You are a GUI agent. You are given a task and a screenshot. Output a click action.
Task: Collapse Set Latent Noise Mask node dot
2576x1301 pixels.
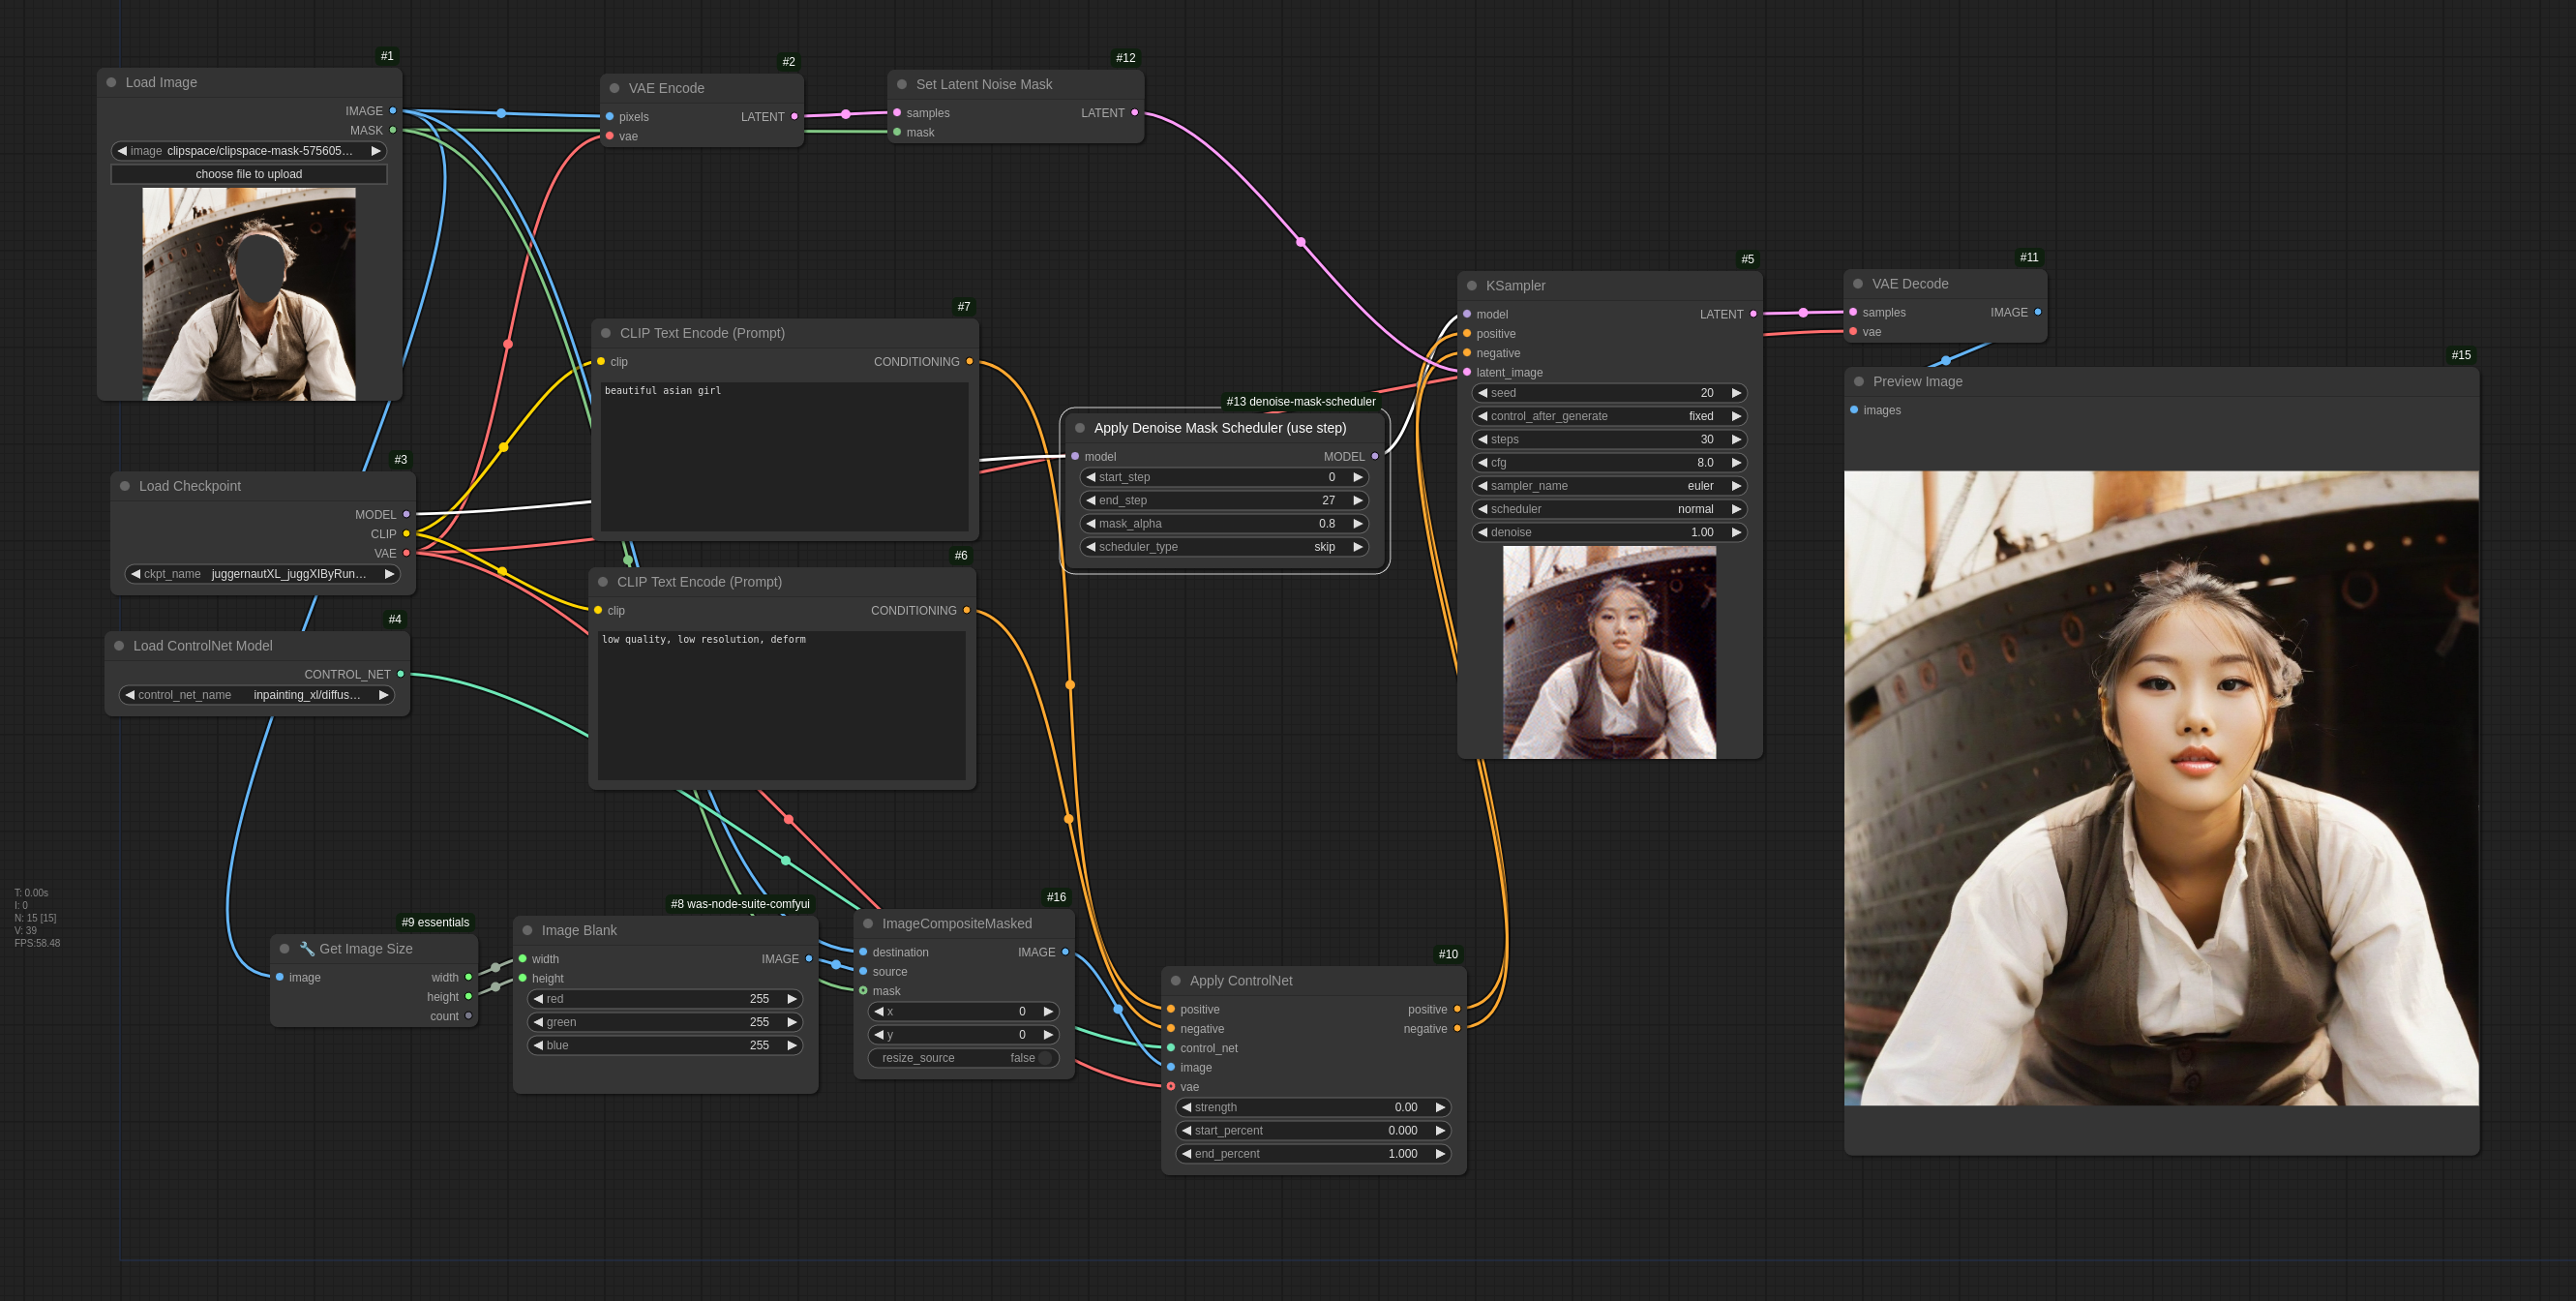(901, 85)
